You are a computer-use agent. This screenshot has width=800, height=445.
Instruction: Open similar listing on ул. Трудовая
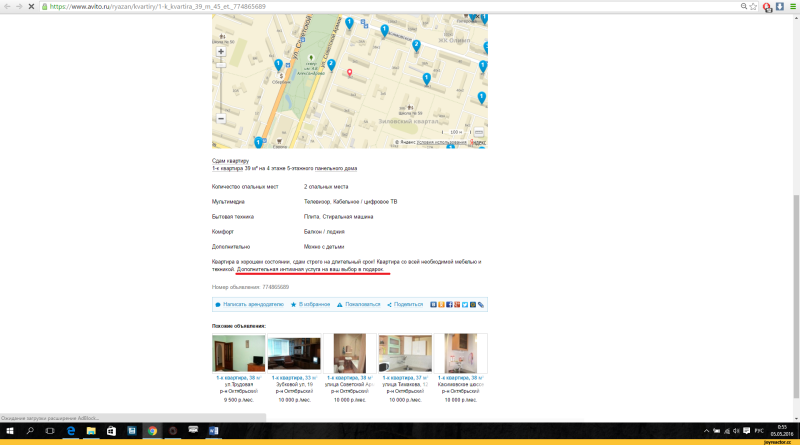[238, 384]
